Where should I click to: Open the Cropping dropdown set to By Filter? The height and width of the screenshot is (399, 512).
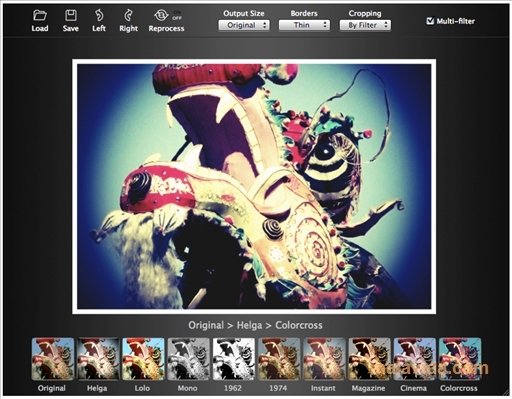click(365, 25)
